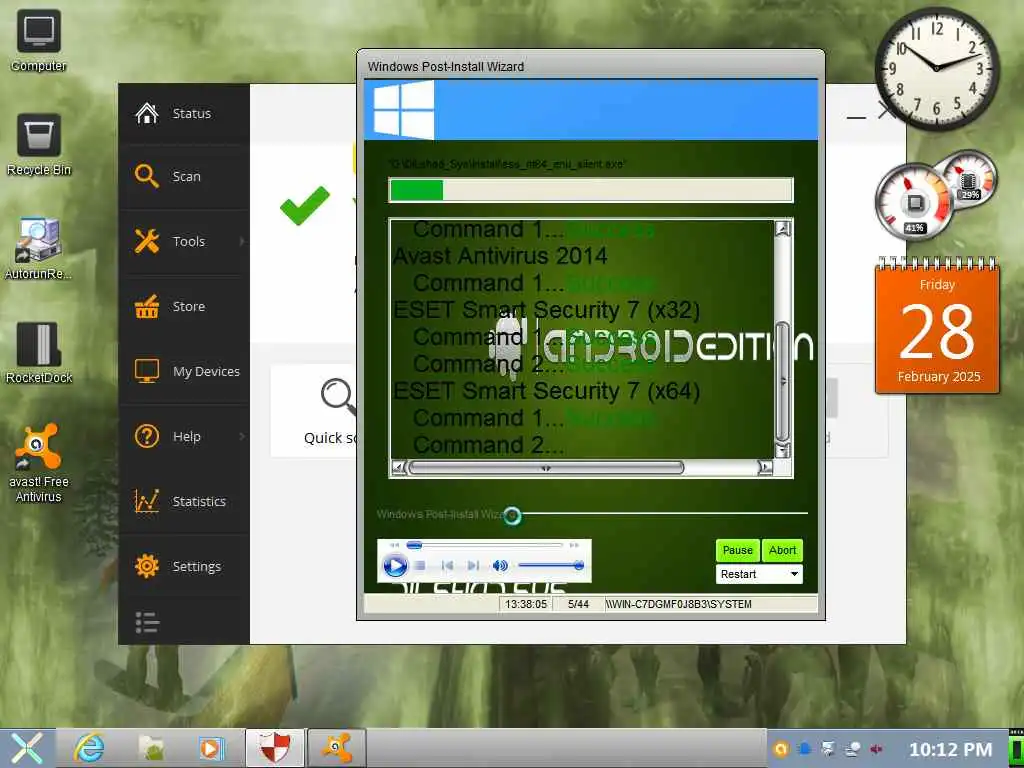Click the 5/44 progress counter in status bar

[x=578, y=604]
